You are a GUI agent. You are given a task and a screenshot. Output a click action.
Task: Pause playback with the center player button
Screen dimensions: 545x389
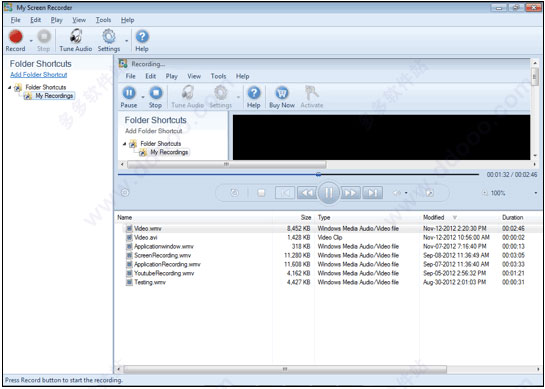328,193
